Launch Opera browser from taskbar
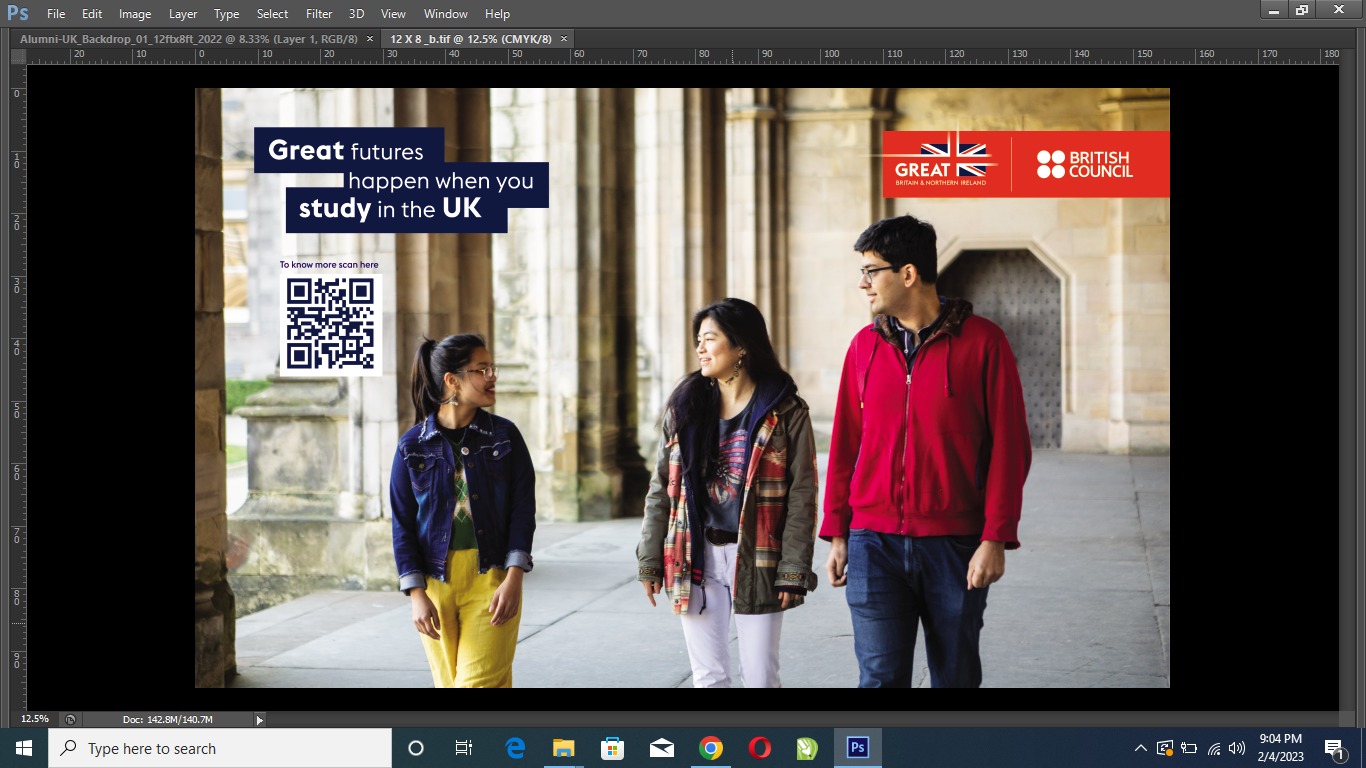The width and height of the screenshot is (1366, 768). click(x=760, y=748)
